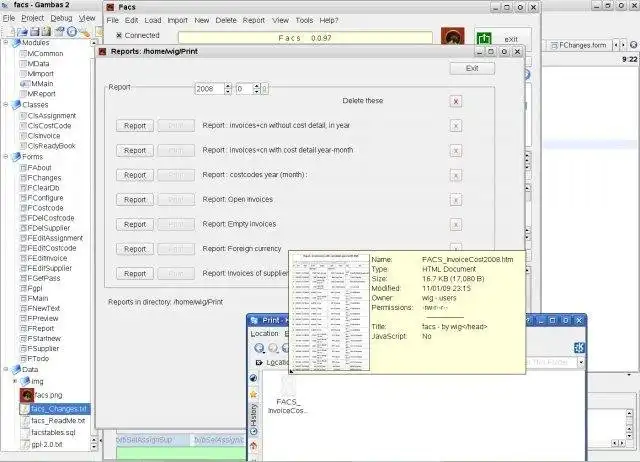Click the project tree scrollbar up arrow

click(x=94, y=43)
